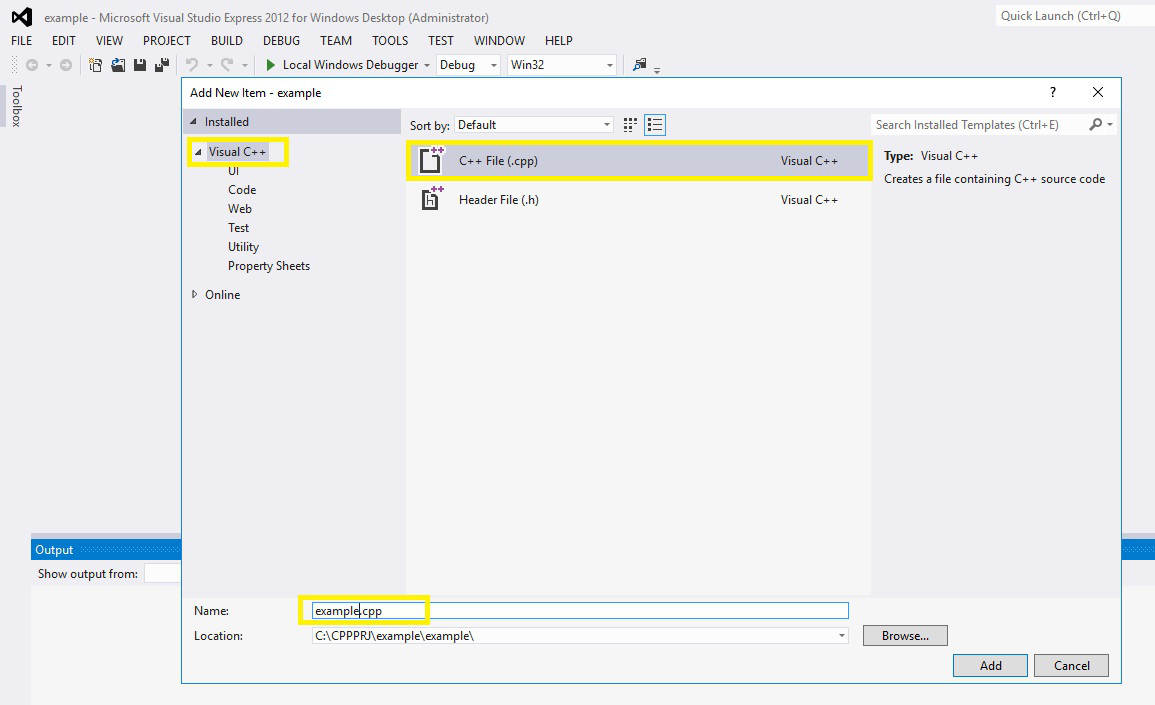
Task: Click the Header File template icon
Action: [x=432, y=198]
